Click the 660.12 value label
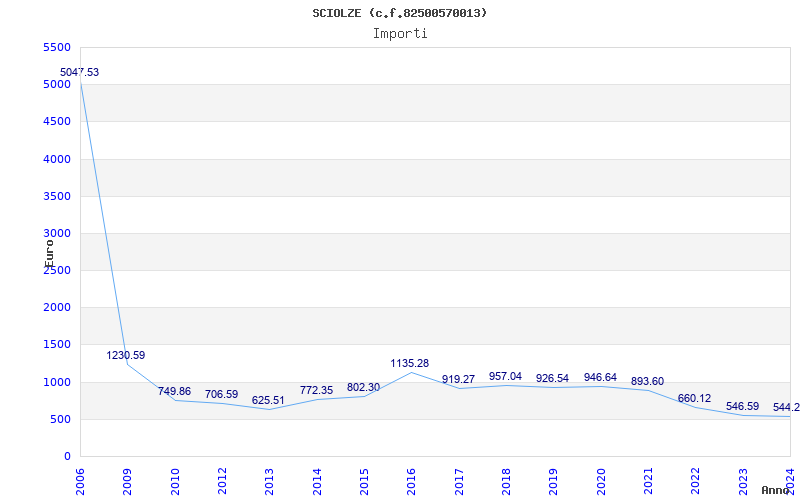Viewport: 800px width, 500px height. coord(694,398)
